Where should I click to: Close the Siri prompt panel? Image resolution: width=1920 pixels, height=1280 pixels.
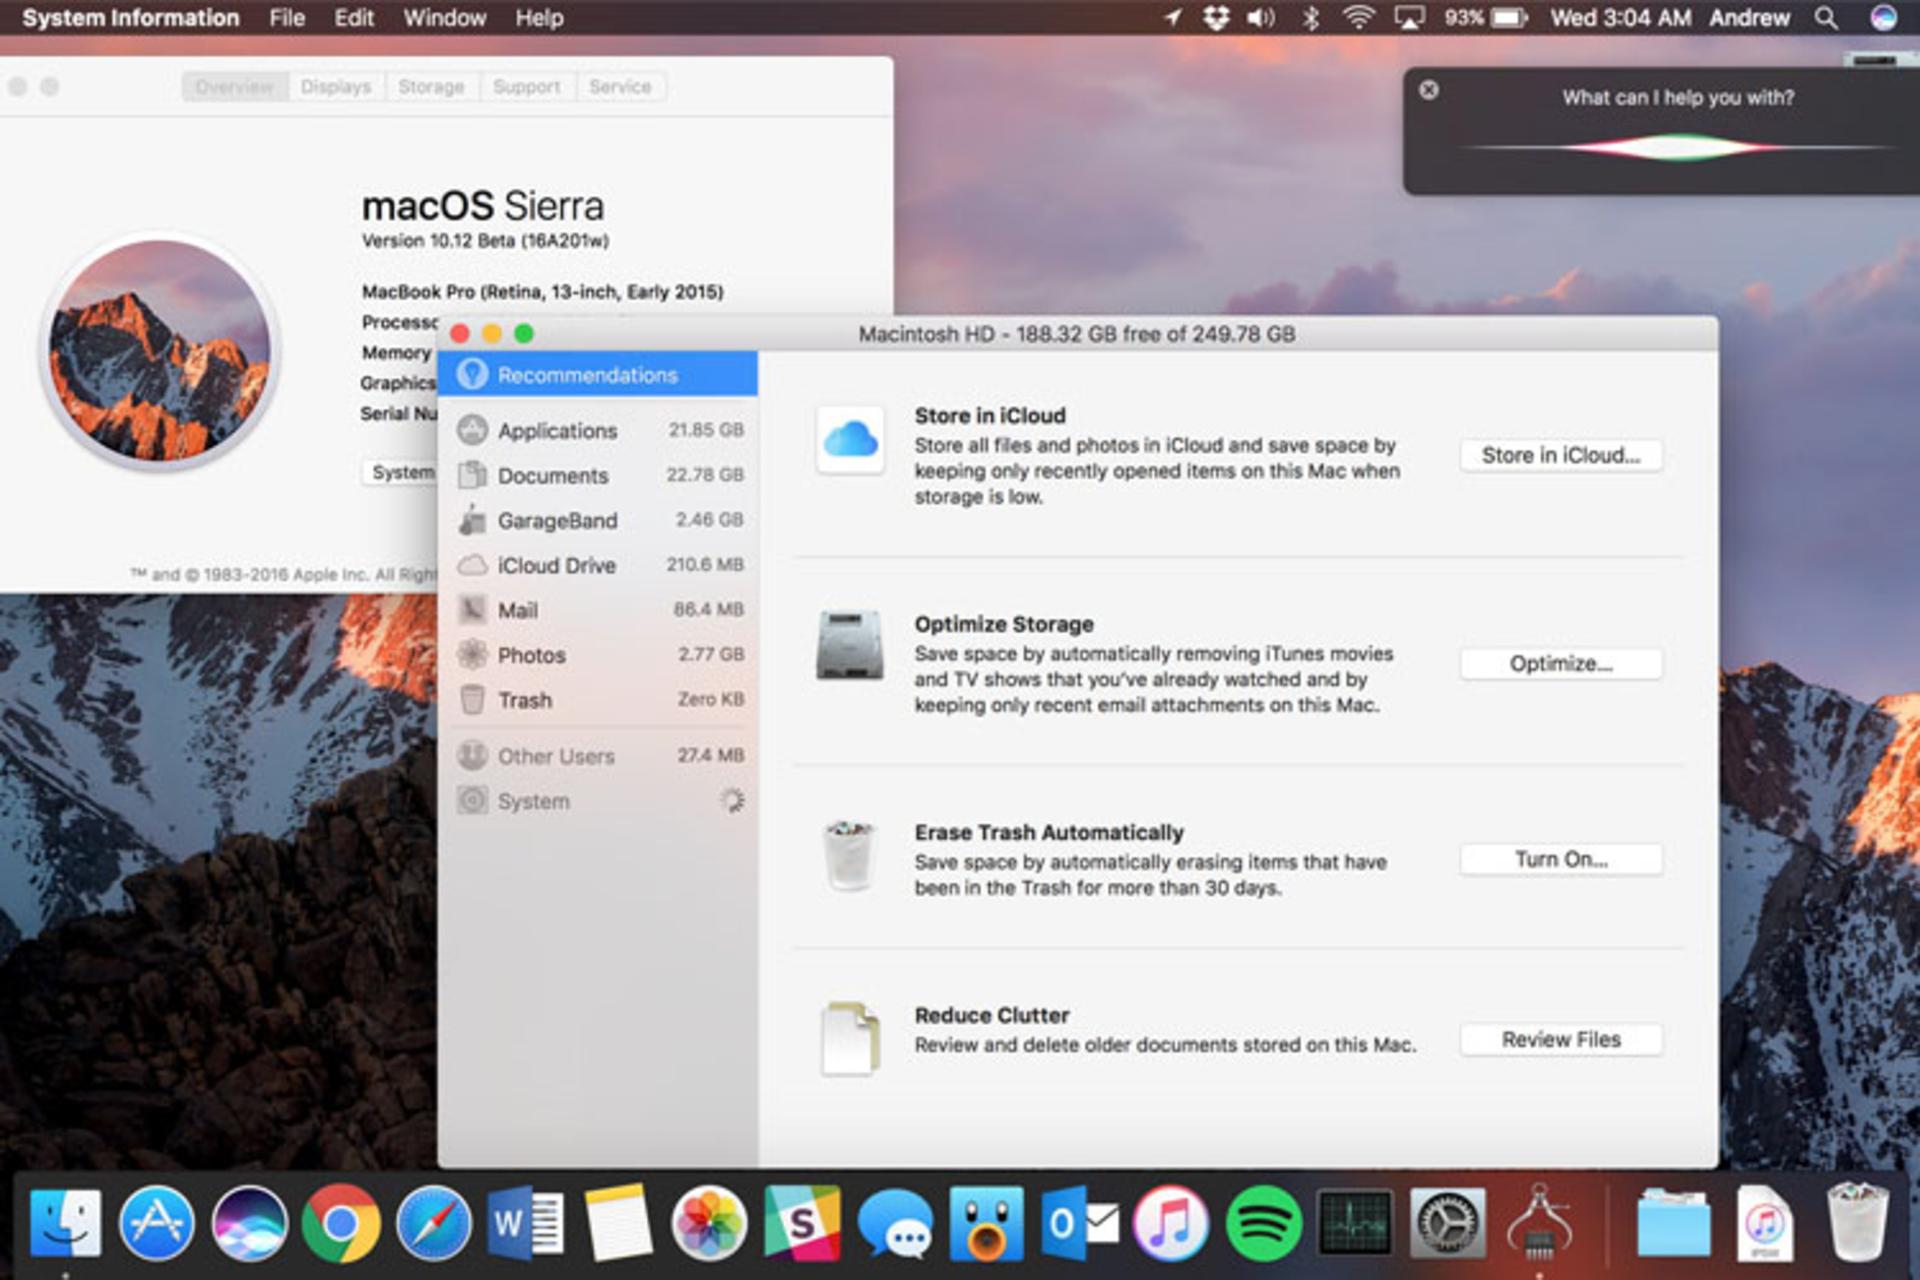coord(1429,90)
